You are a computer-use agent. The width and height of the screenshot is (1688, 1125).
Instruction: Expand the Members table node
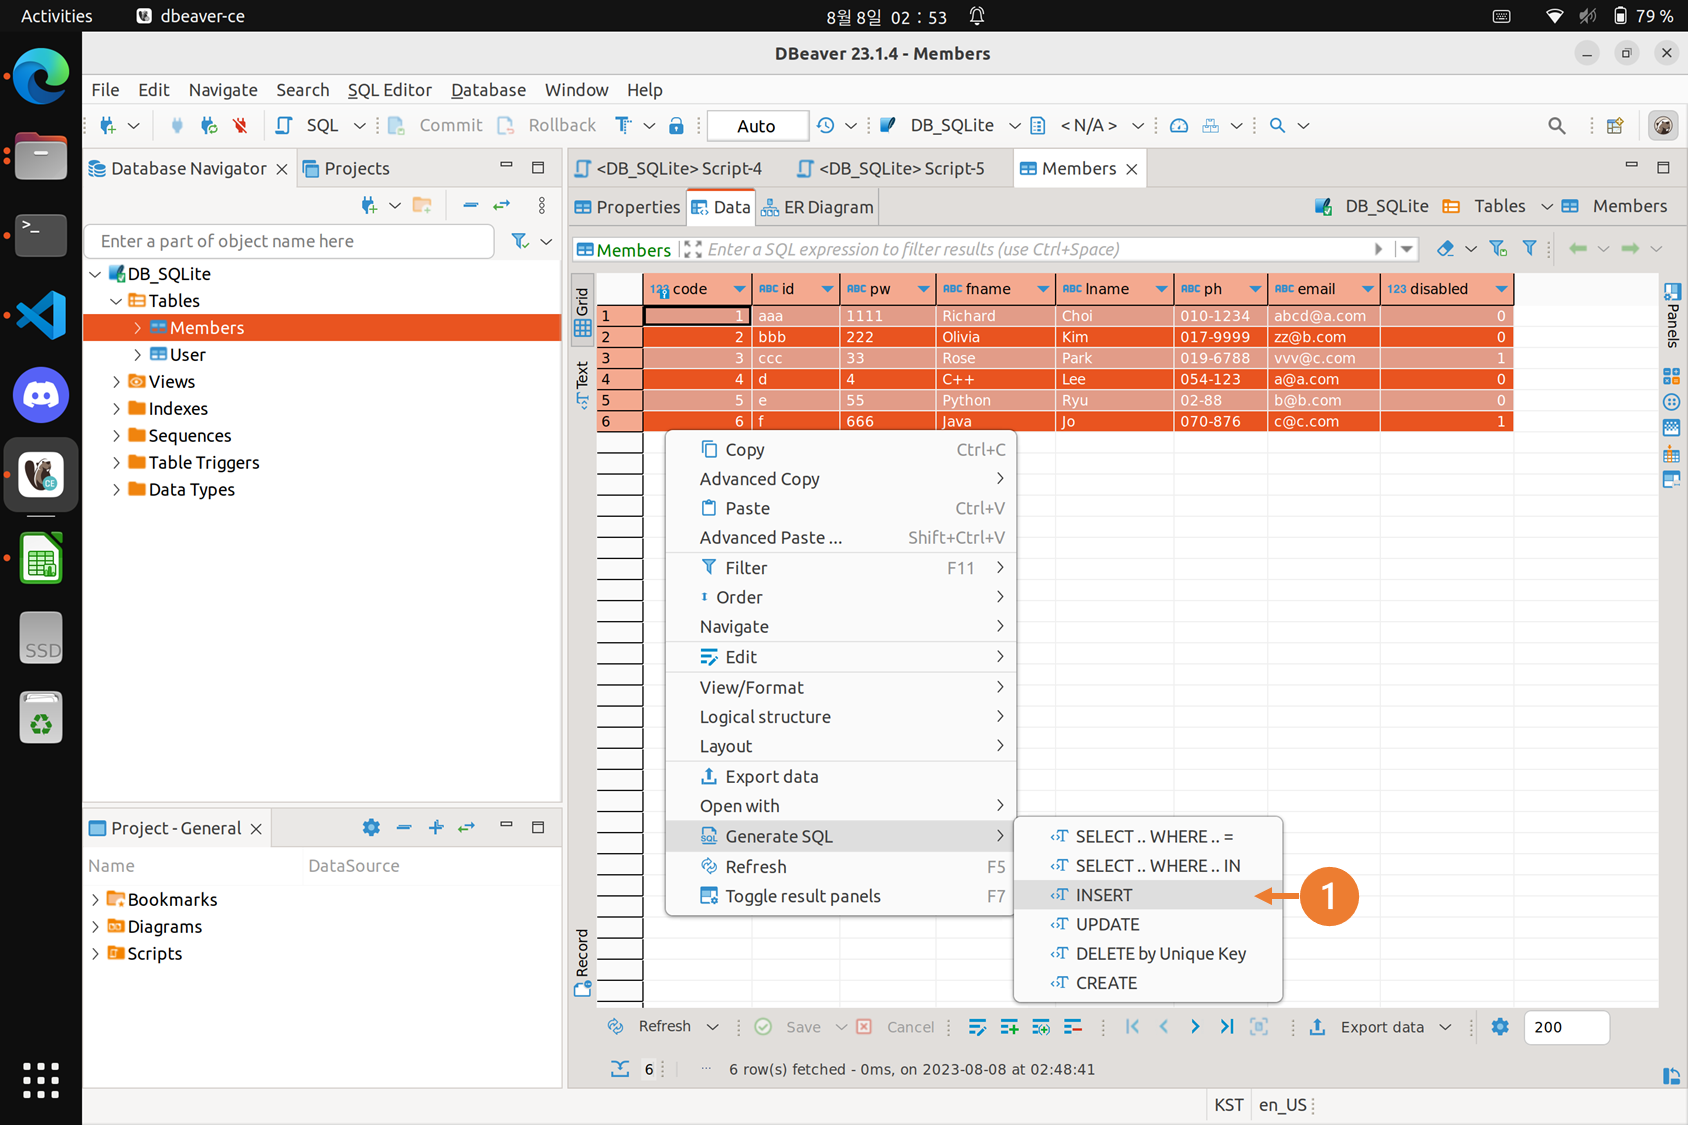pos(138,328)
